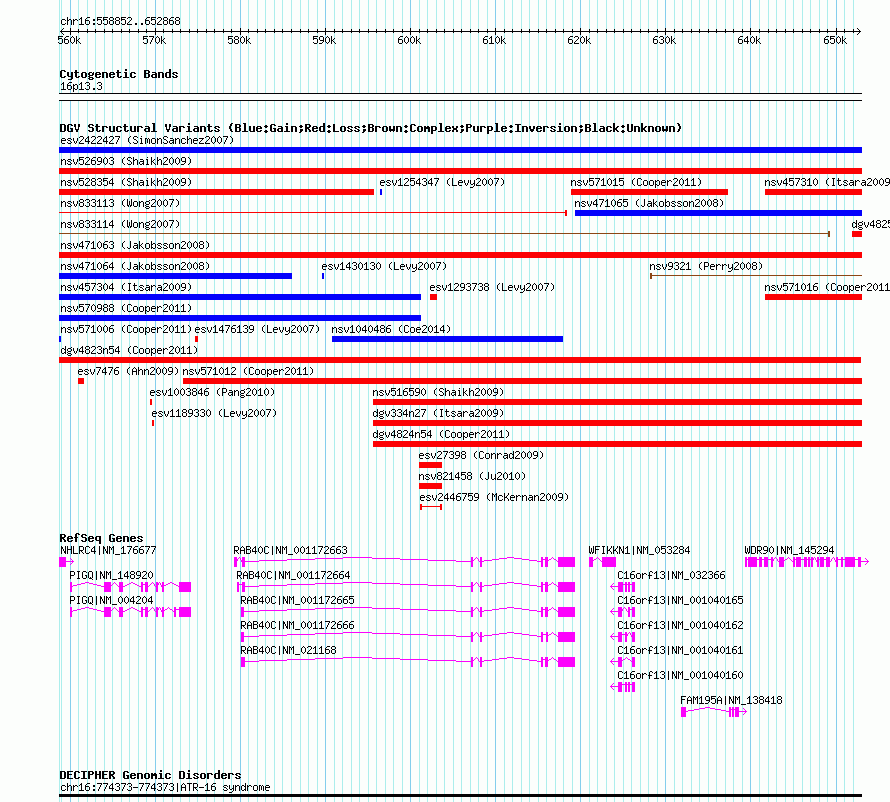Click the 640k mark on the ruler
890x802 pixels.
749,40
